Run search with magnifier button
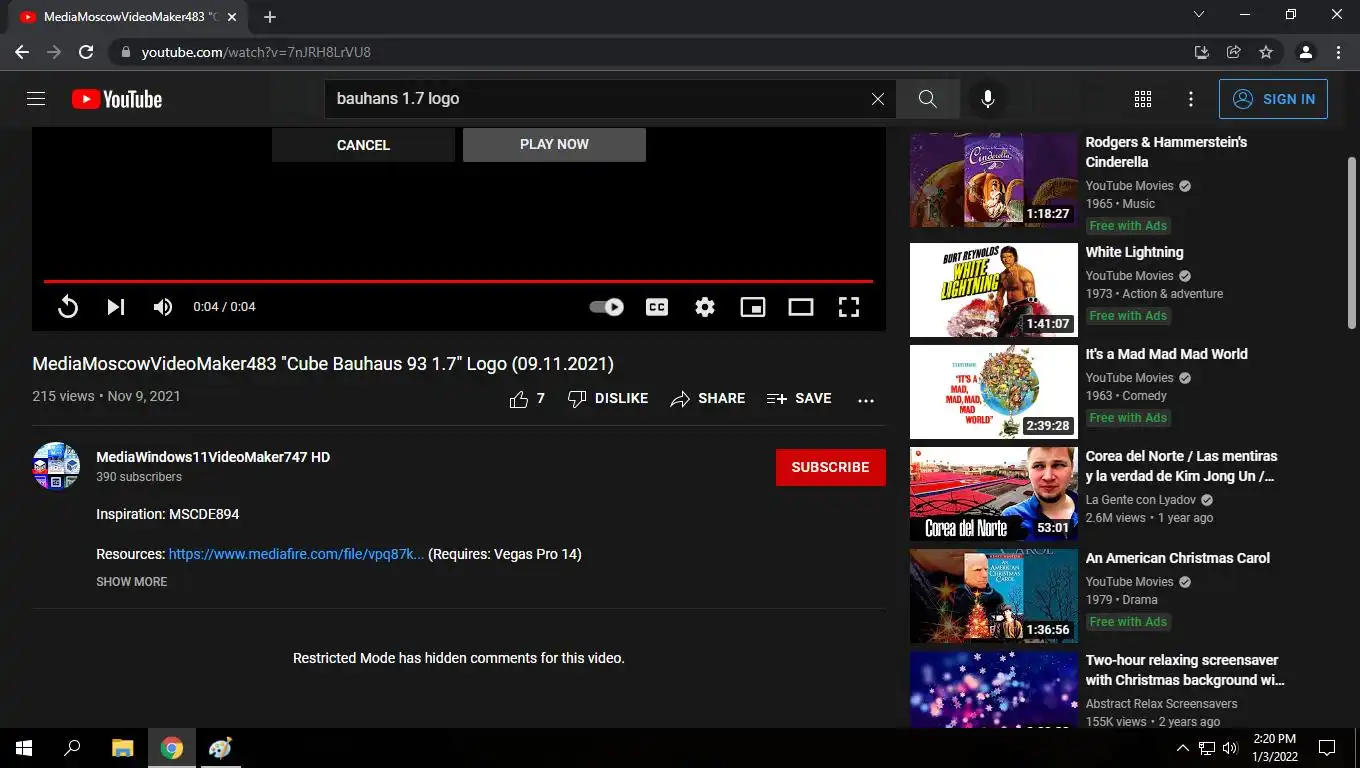 928,99
